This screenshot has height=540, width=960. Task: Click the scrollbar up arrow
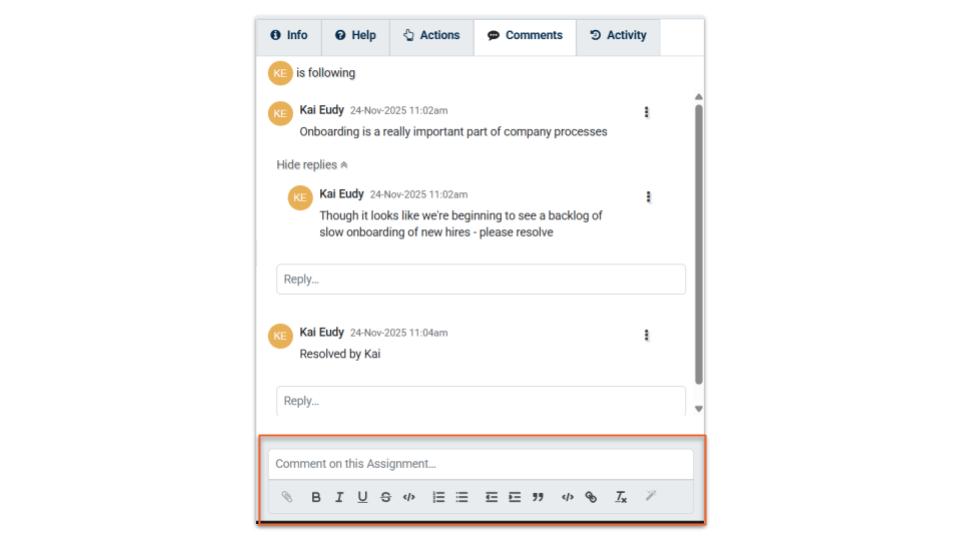coord(699,97)
